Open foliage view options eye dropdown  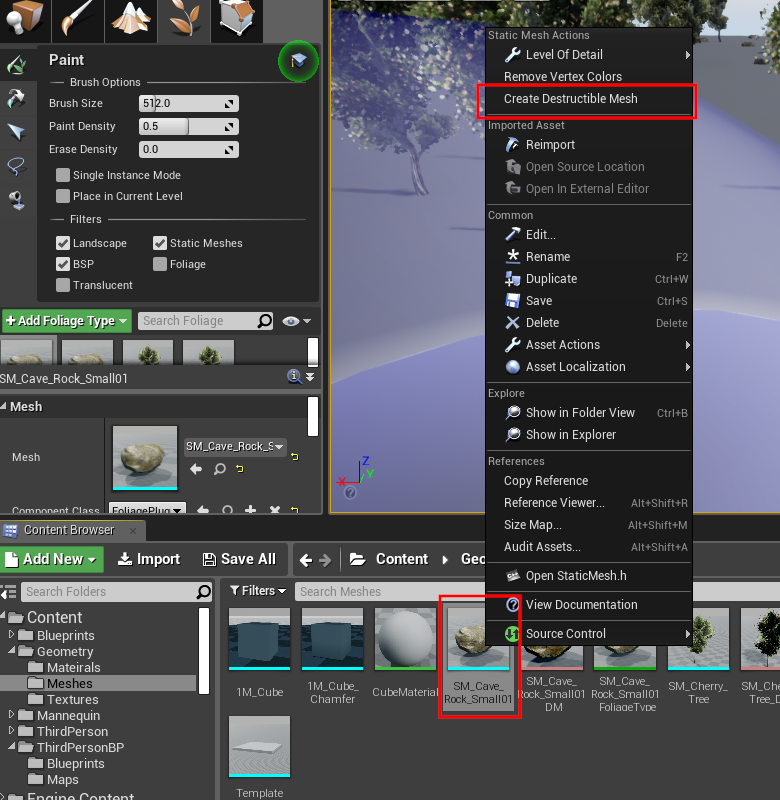pos(296,321)
